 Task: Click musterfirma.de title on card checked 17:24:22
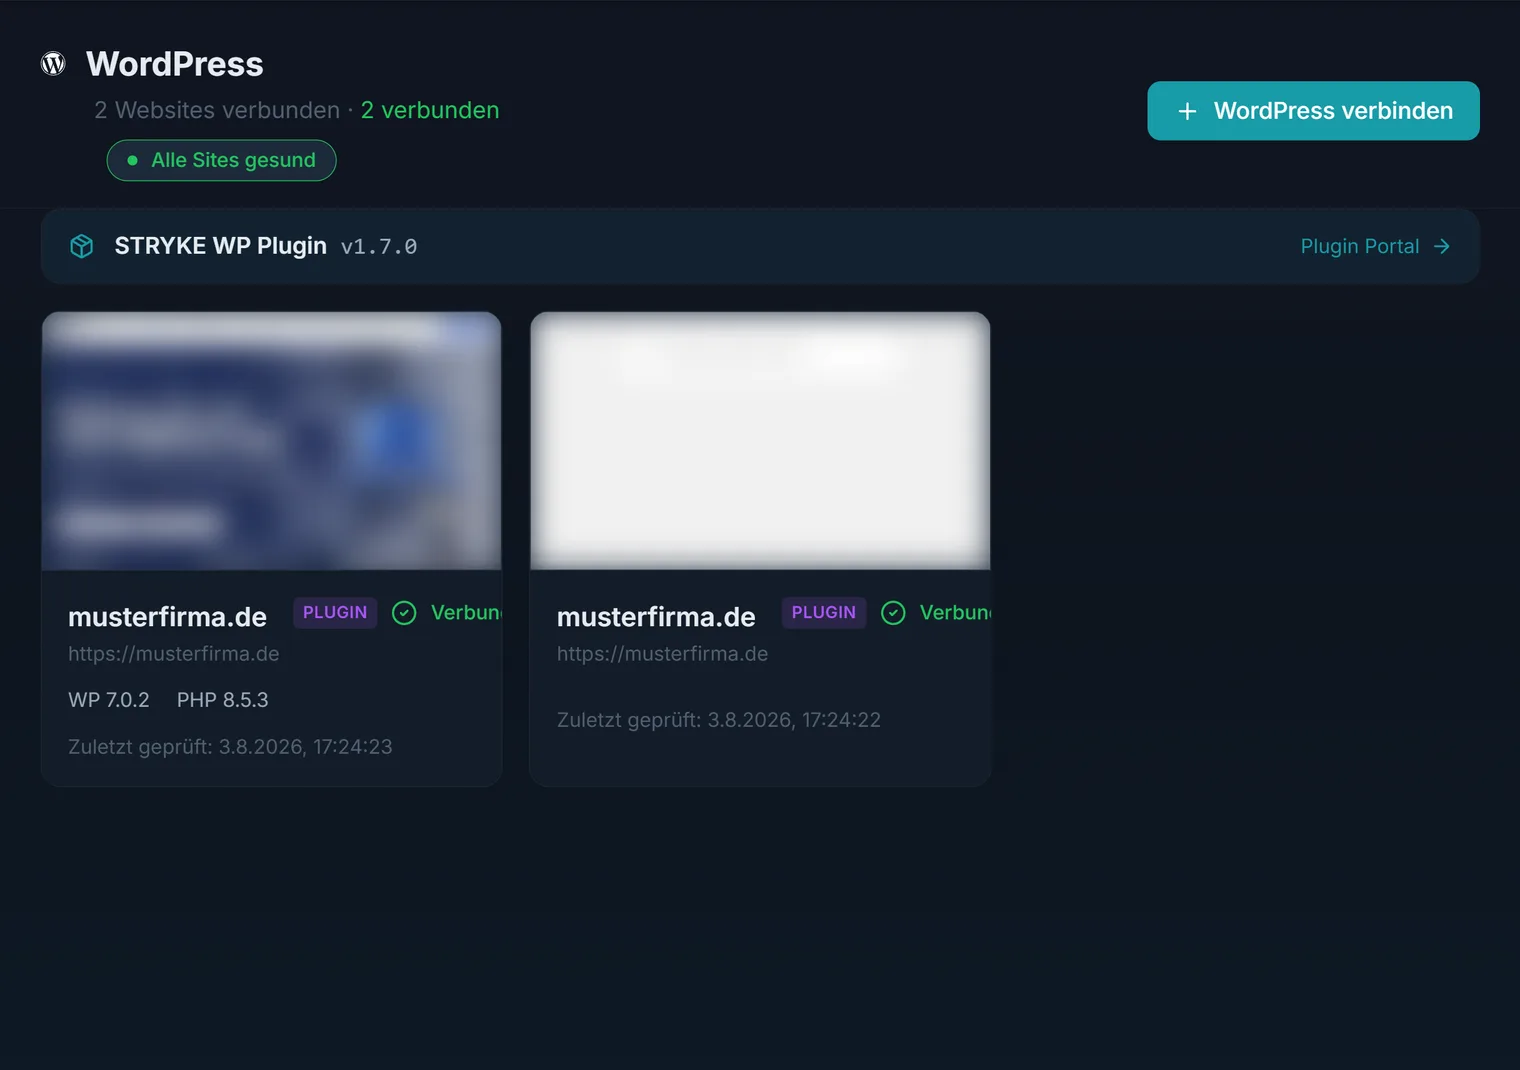(x=656, y=617)
